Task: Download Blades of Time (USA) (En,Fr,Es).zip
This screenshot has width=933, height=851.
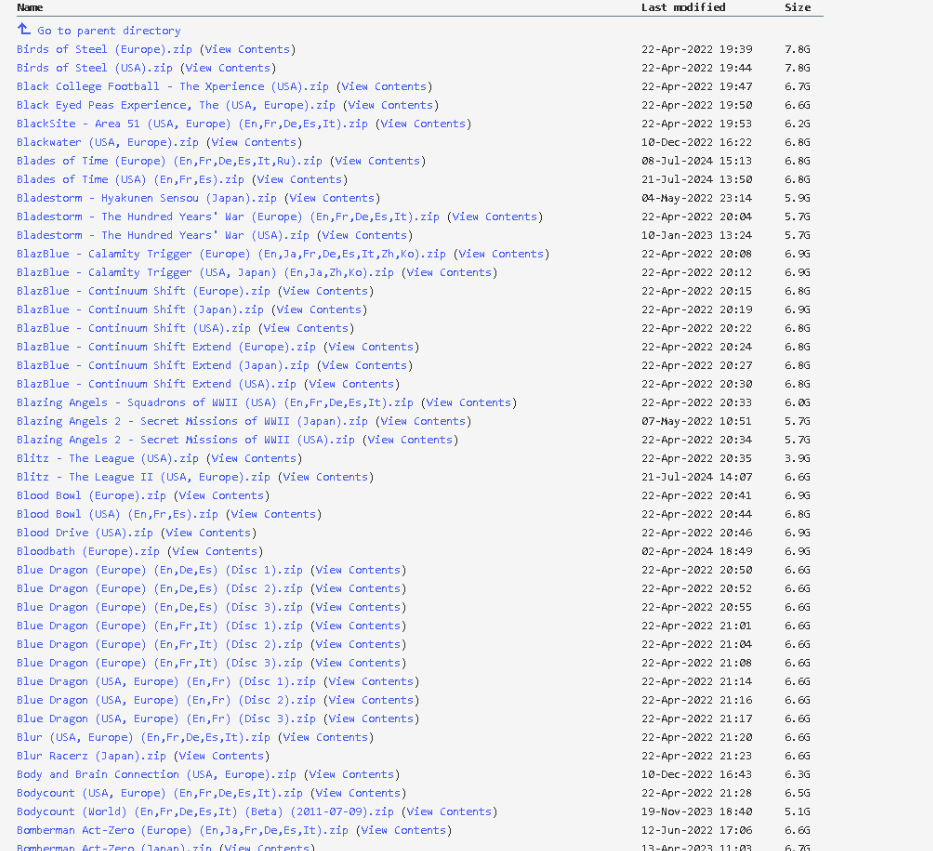Action: [x=130, y=179]
